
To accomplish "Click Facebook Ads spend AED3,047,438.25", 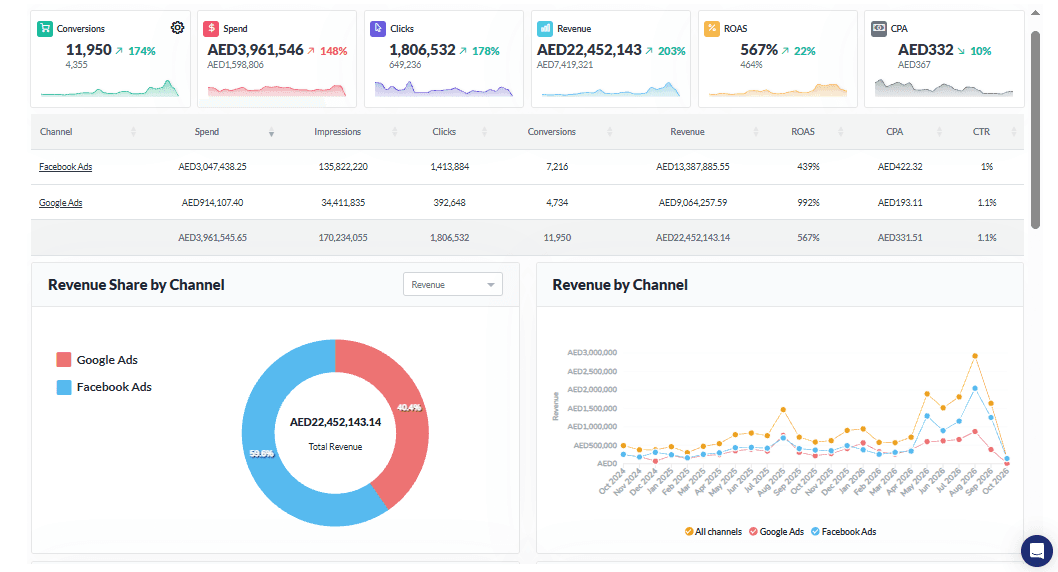I will [x=213, y=167].
